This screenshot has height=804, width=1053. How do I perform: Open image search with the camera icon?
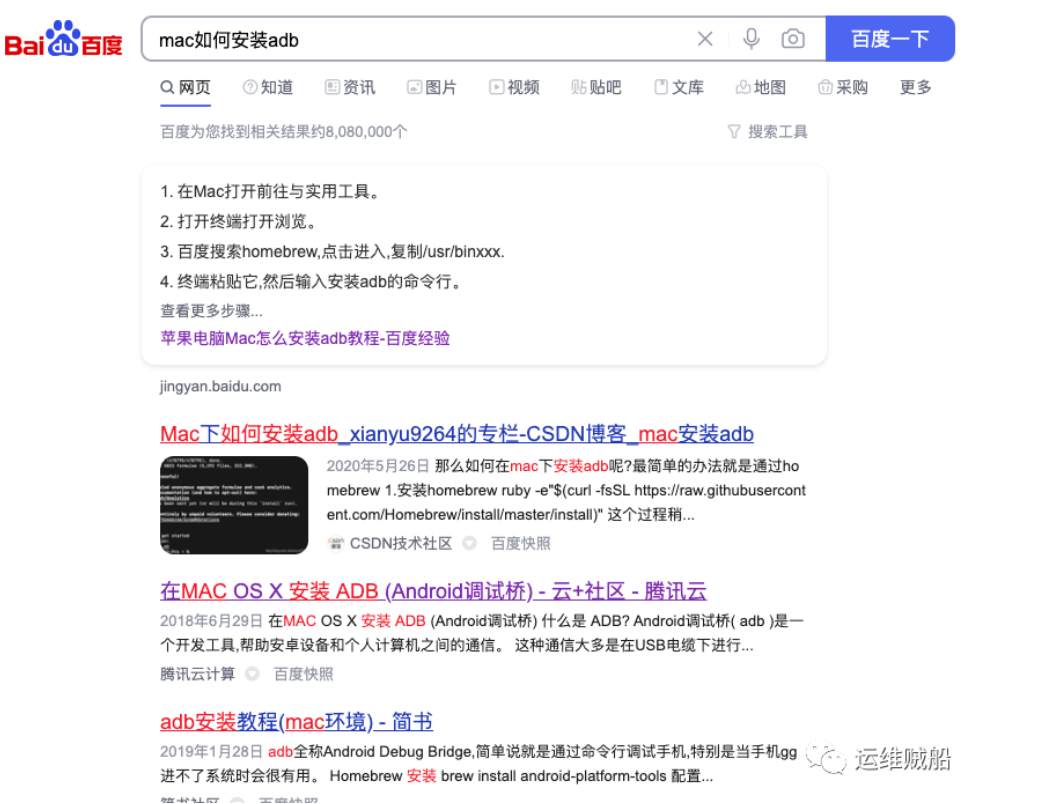point(793,38)
